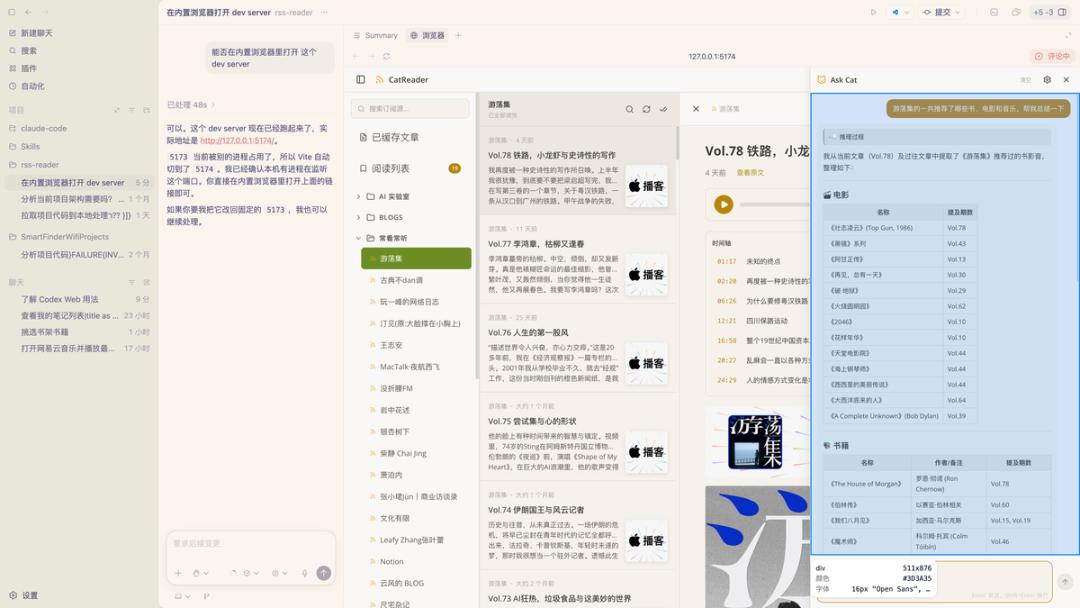Image resolution: width=1080 pixels, height=608 pixels.
Task: Add a new tab with the plus icon
Action: point(458,35)
